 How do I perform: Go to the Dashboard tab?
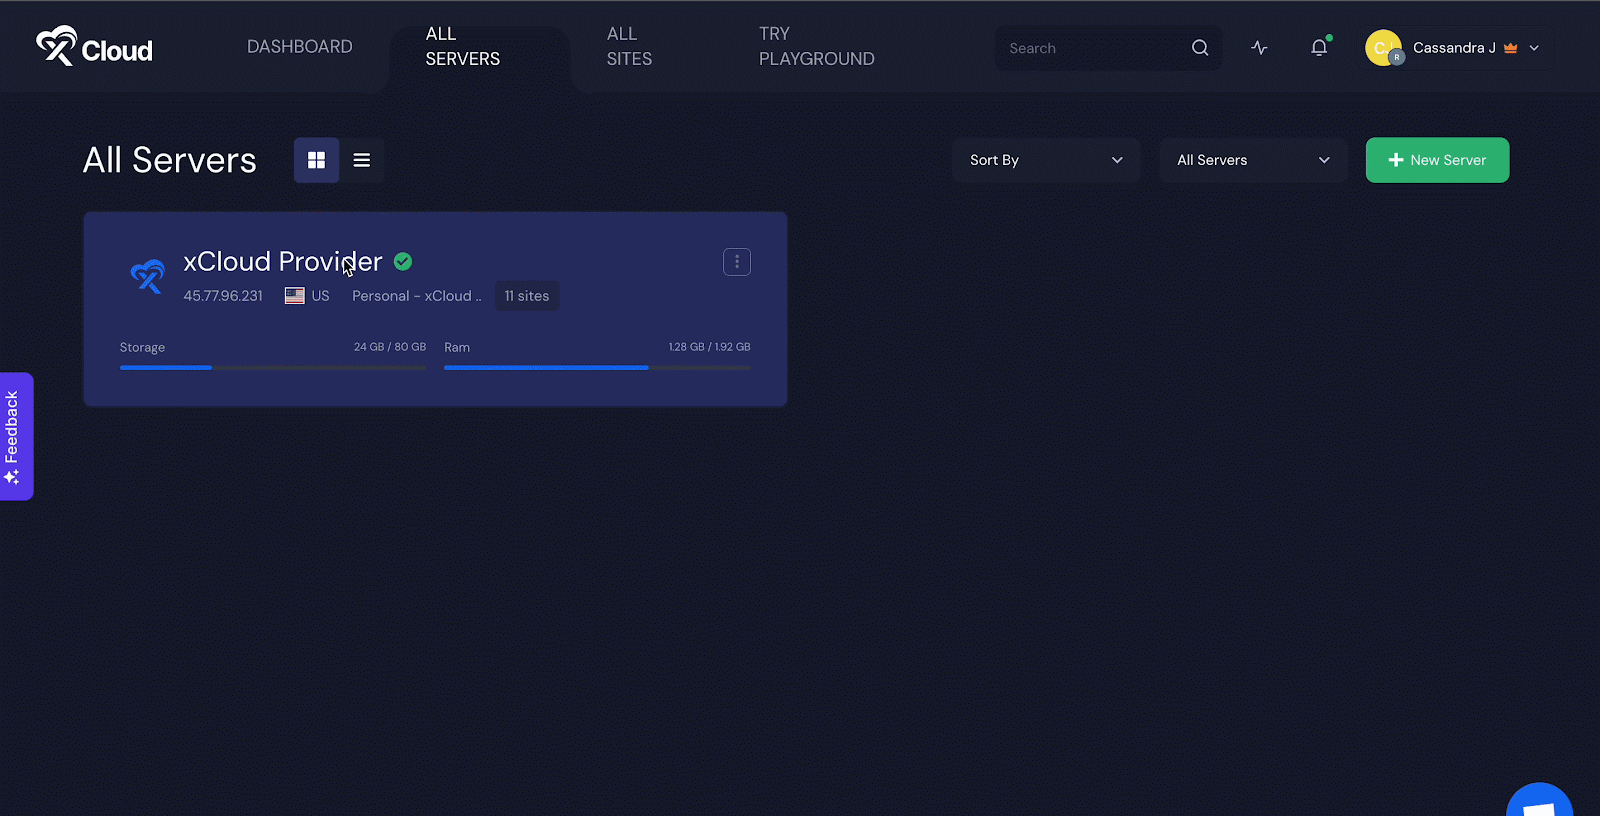coord(299,47)
